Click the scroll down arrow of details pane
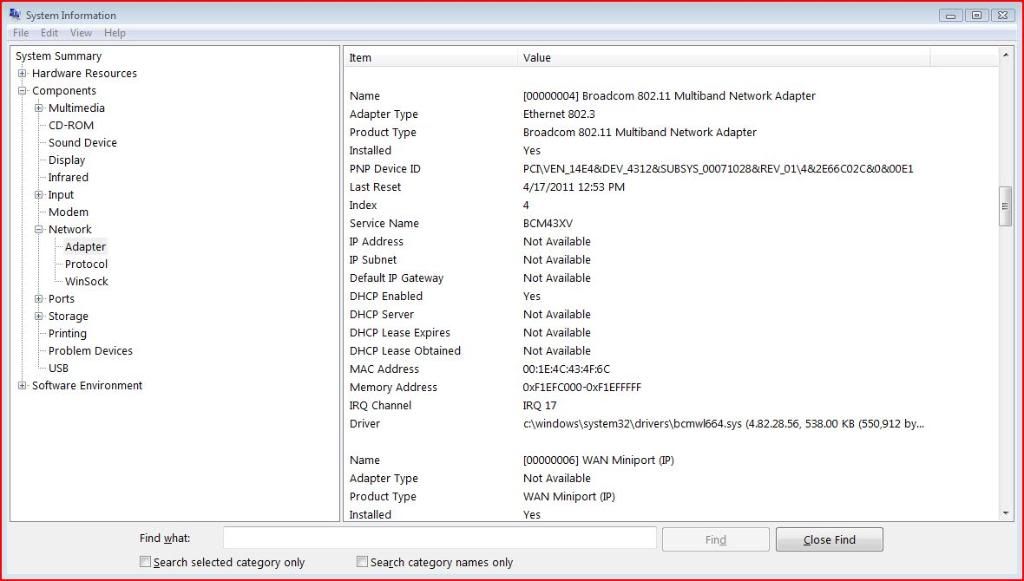Viewport: 1024px width, 581px height. pos(1006,513)
